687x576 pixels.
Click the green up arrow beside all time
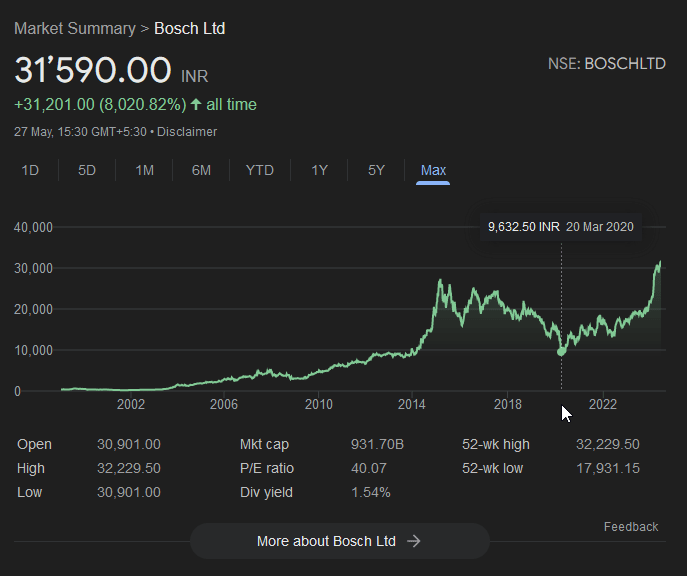195,105
